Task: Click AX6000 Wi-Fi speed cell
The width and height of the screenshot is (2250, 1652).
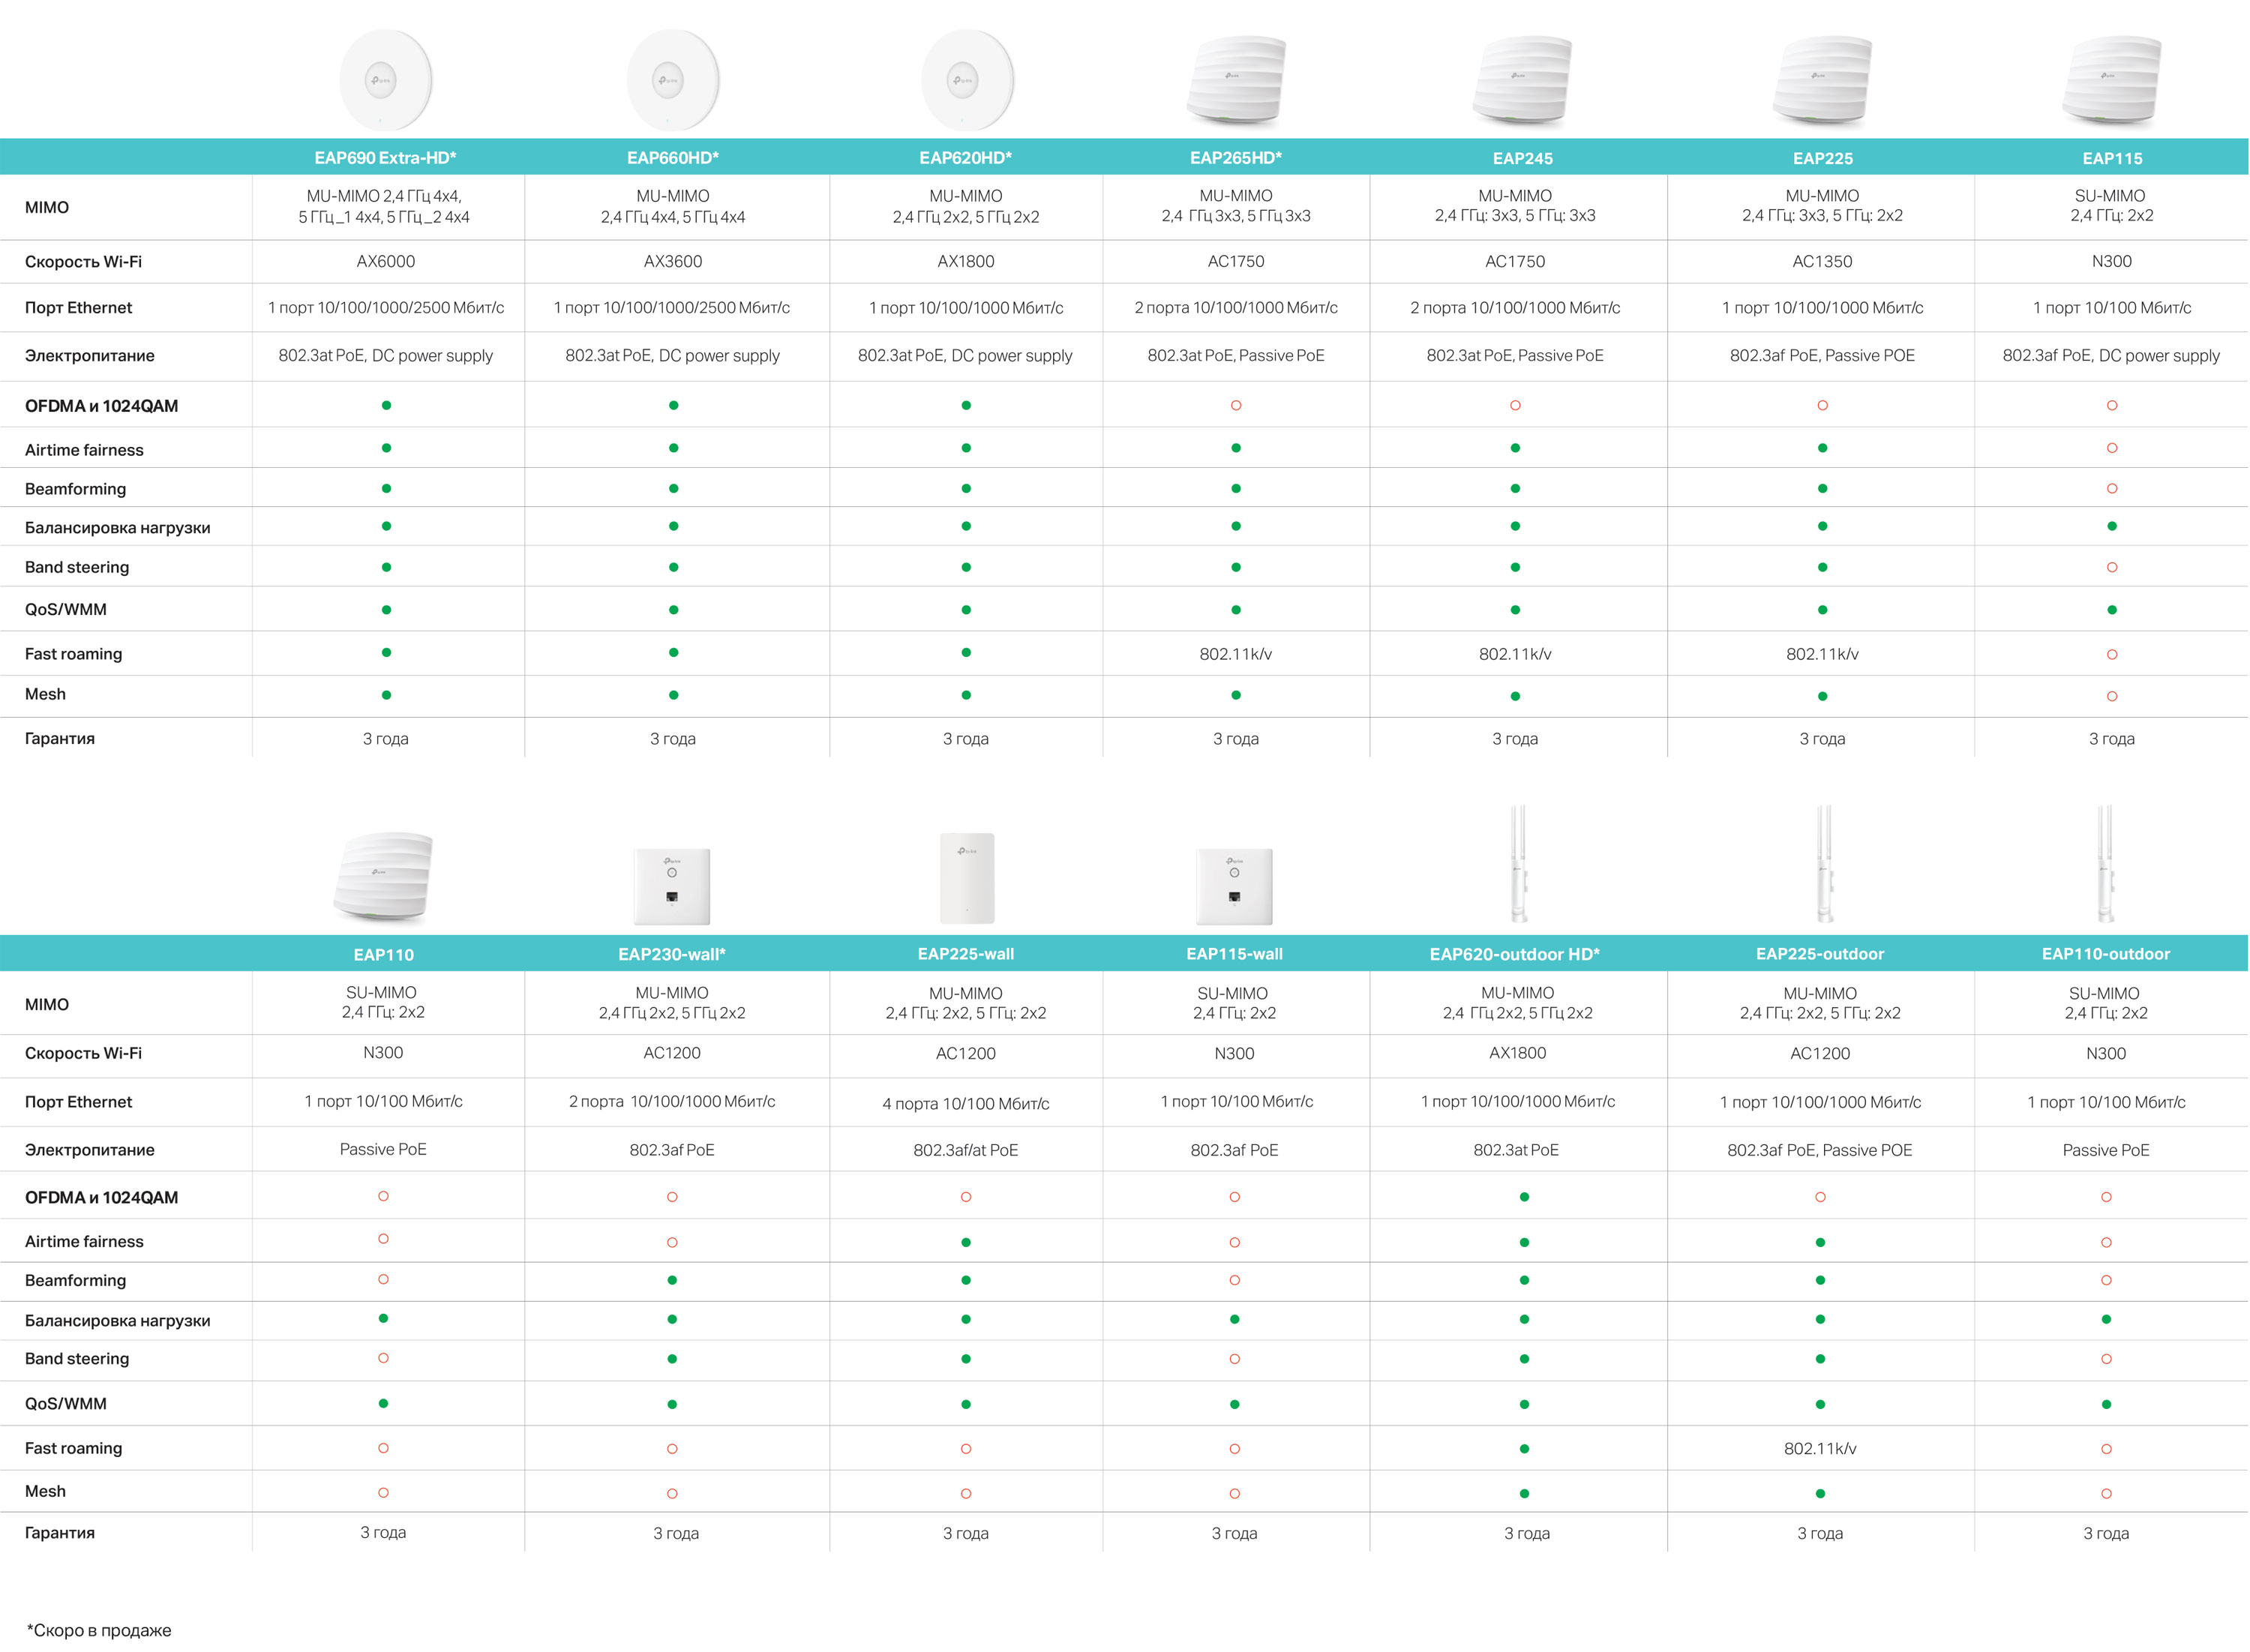Action: click(386, 261)
